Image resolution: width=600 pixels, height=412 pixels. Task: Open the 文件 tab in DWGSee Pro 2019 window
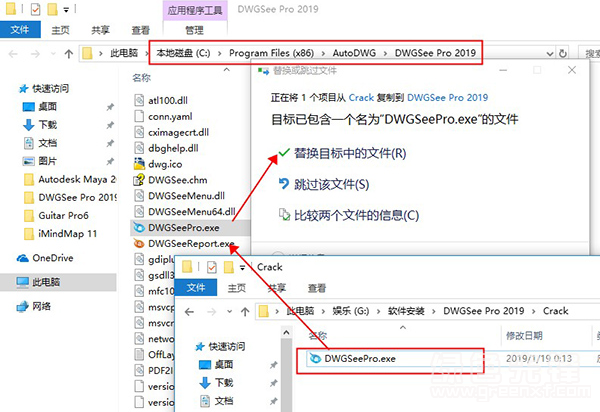click(x=20, y=29)
